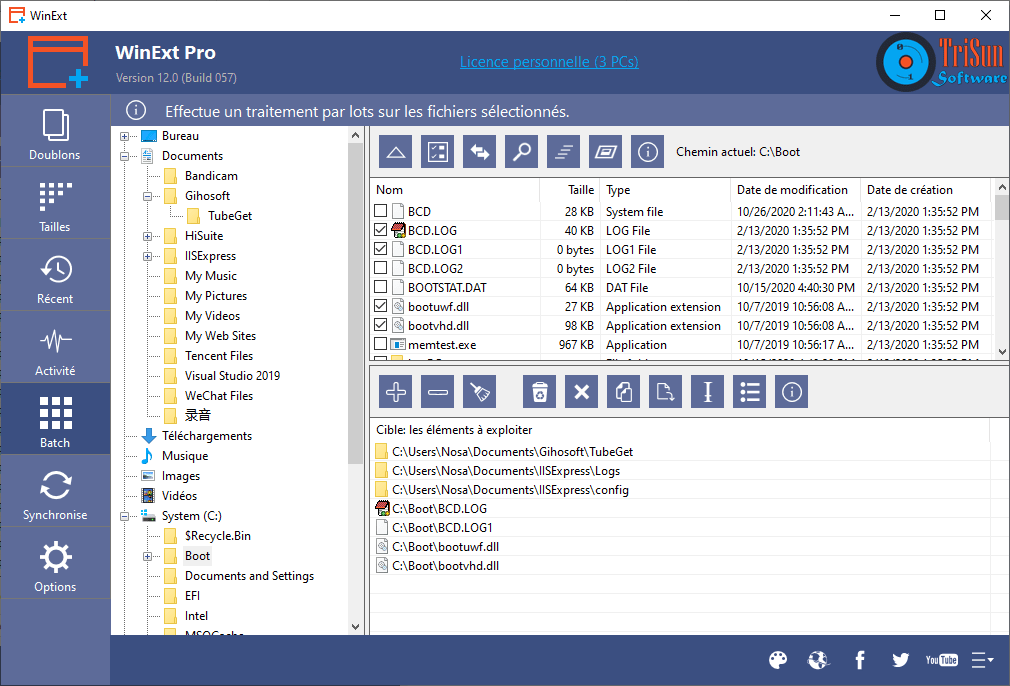Click the list batch toolbar icon
The height and width of the screenshot is (686, 1010).
750,392
